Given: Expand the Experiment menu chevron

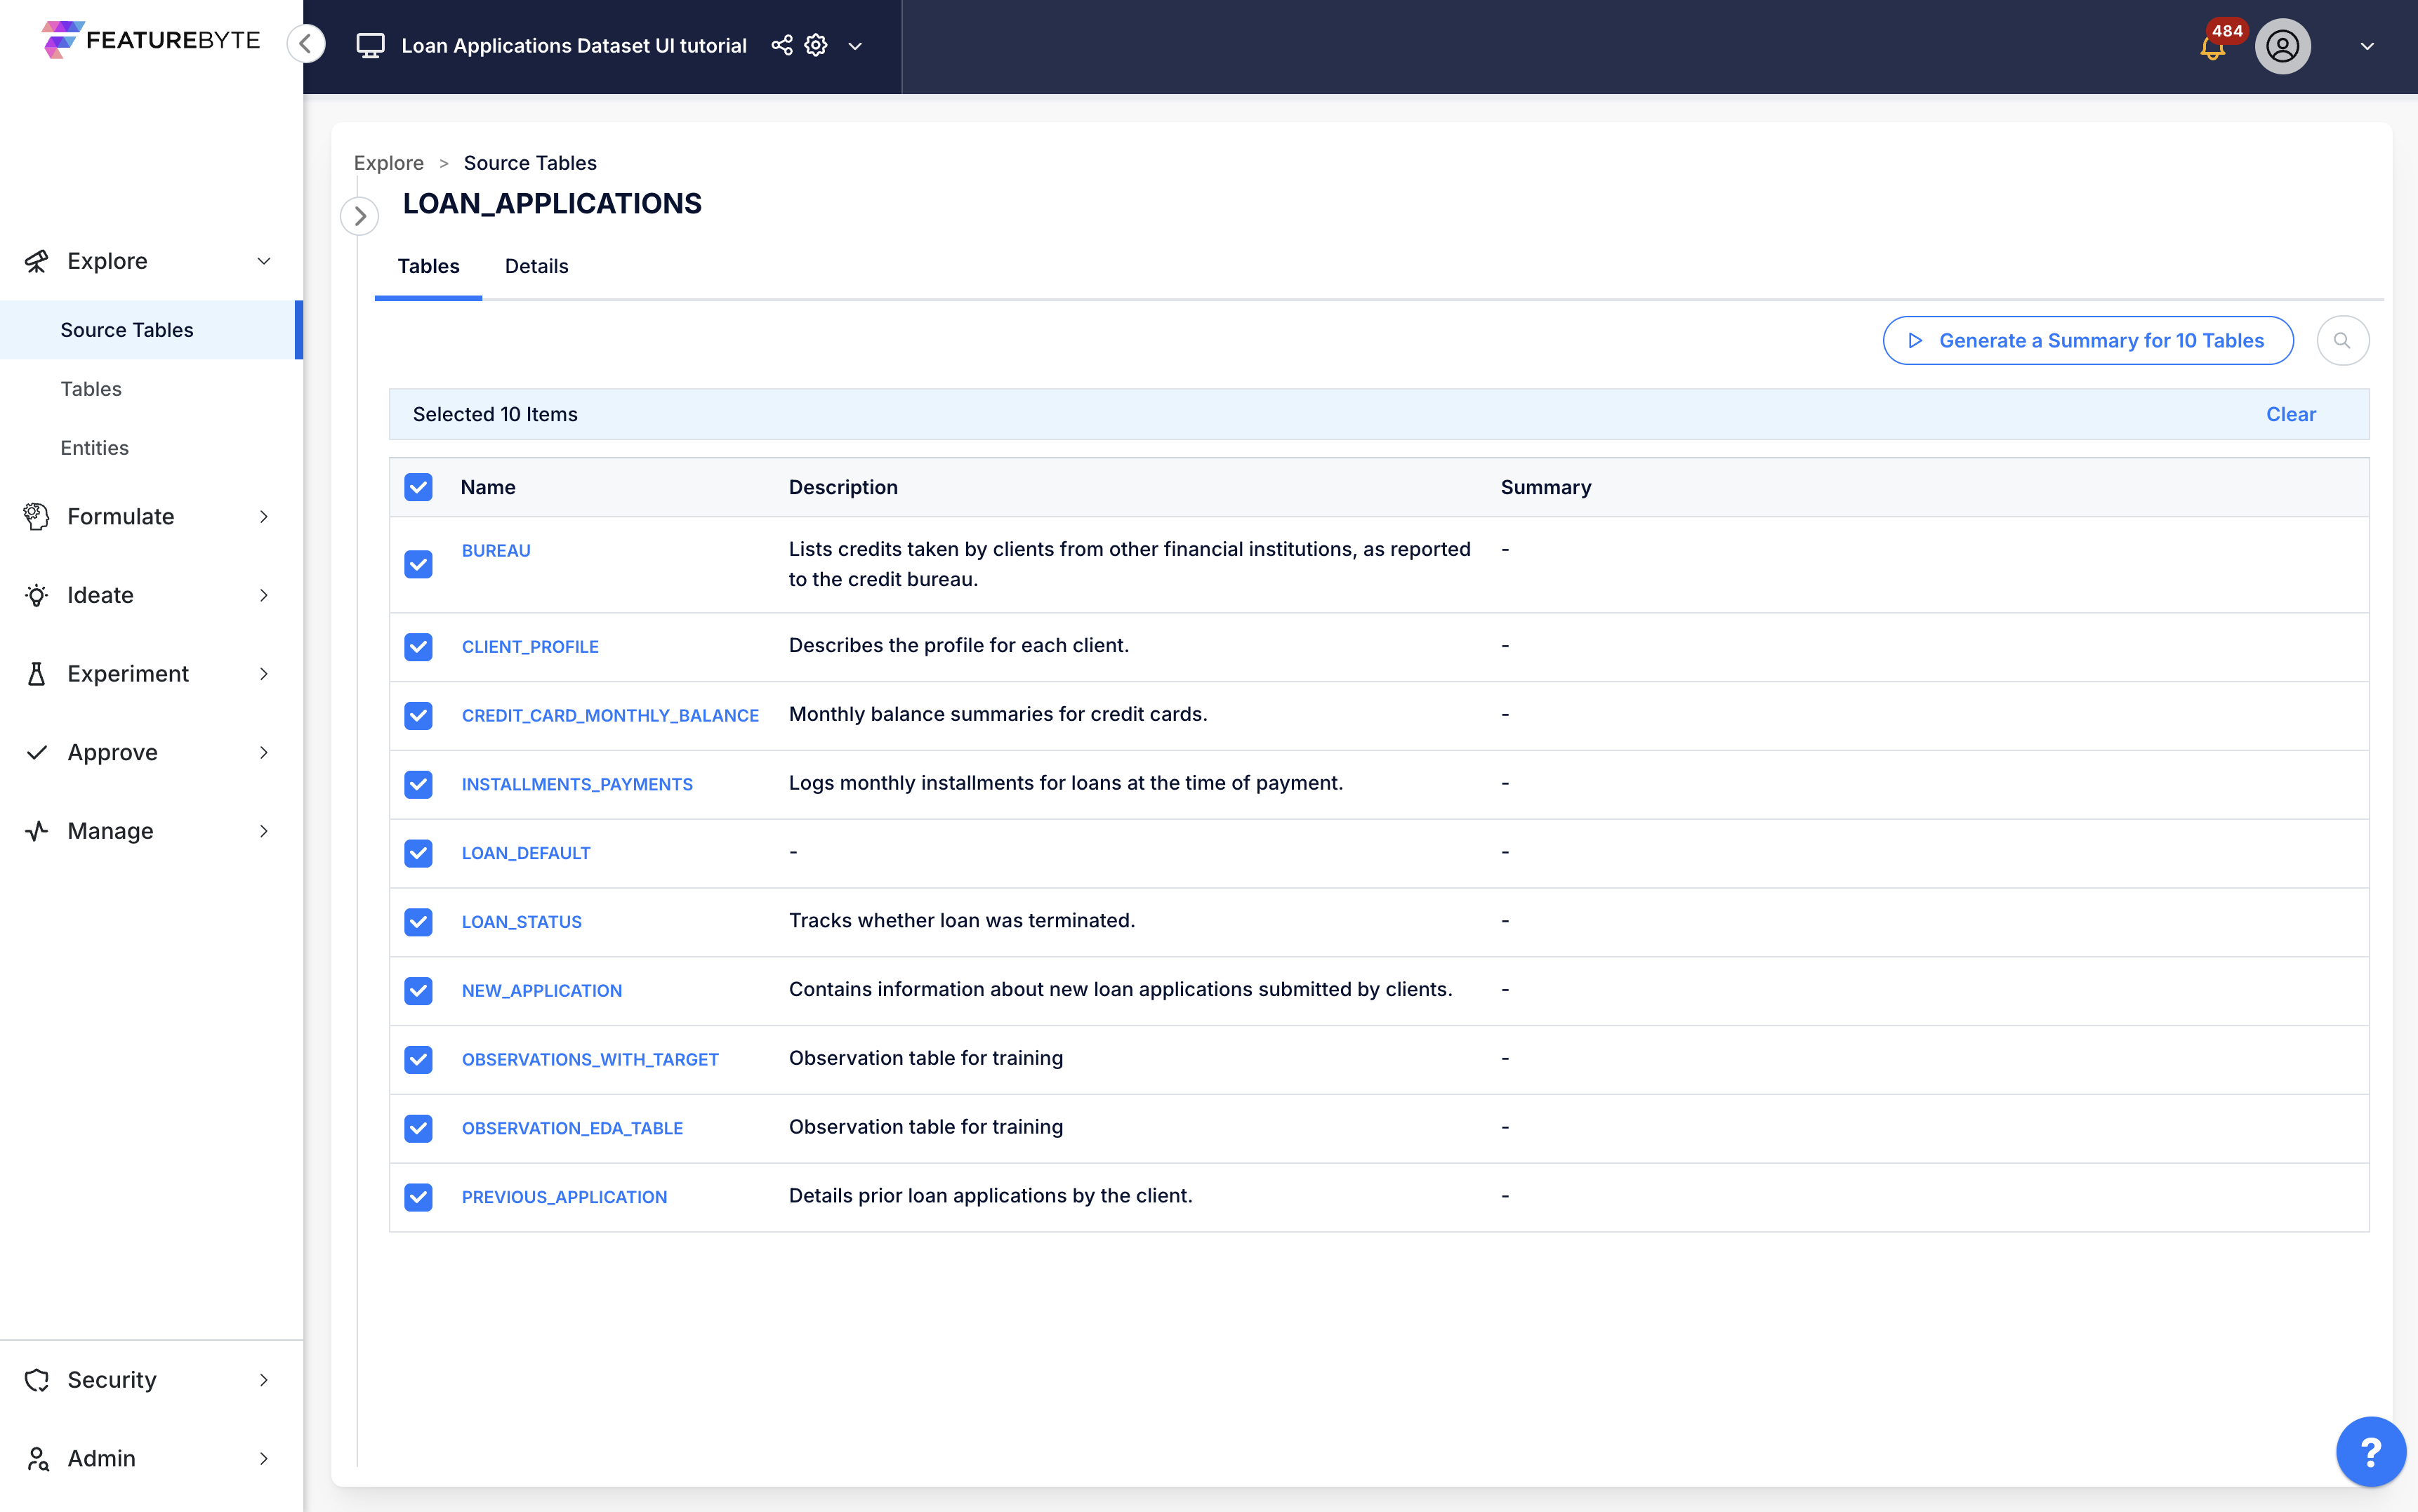Looking at the screenshot, I should 264,674.
